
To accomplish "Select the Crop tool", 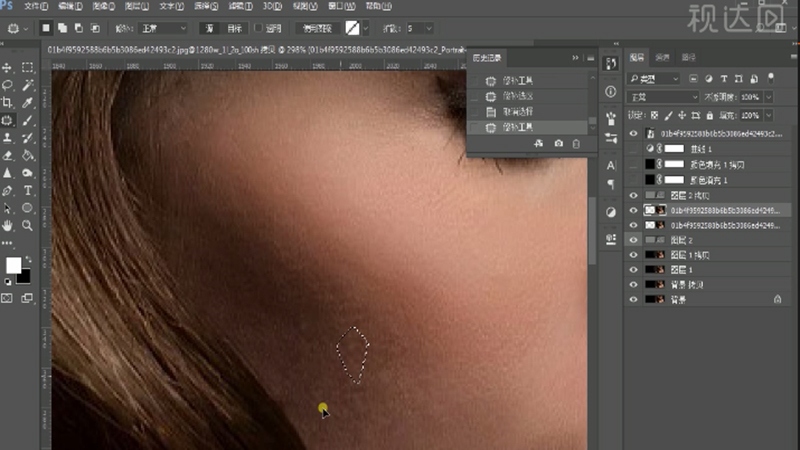I will click(x=7, y=103).
